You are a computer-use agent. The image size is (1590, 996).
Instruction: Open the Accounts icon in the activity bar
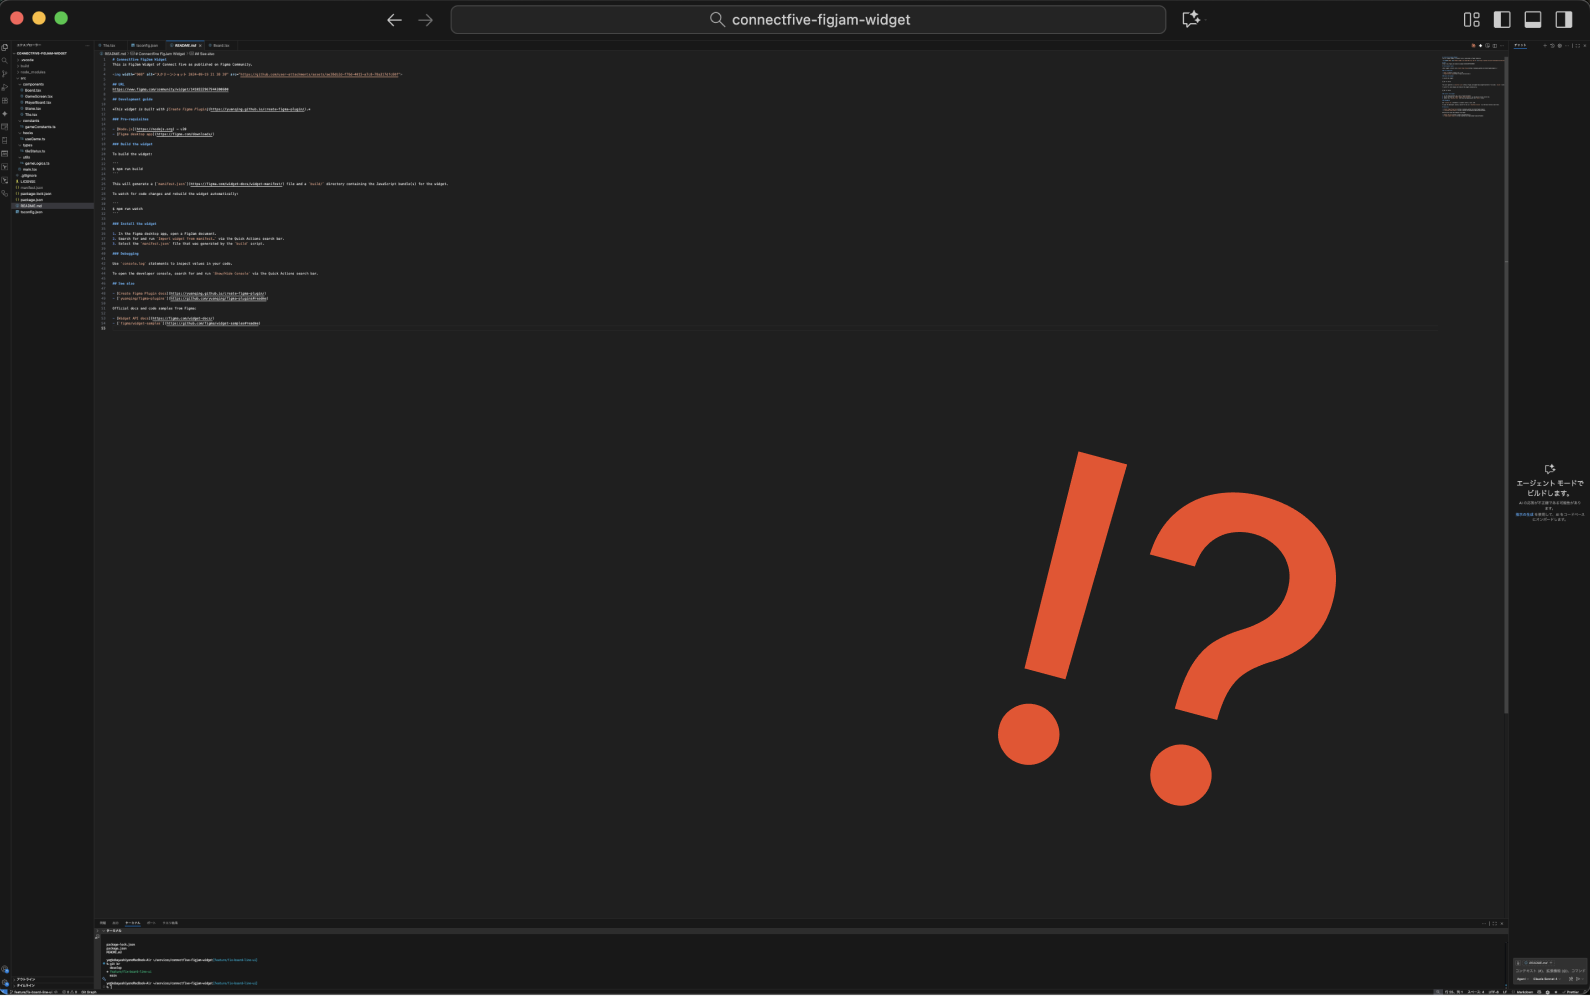[5, 968]
